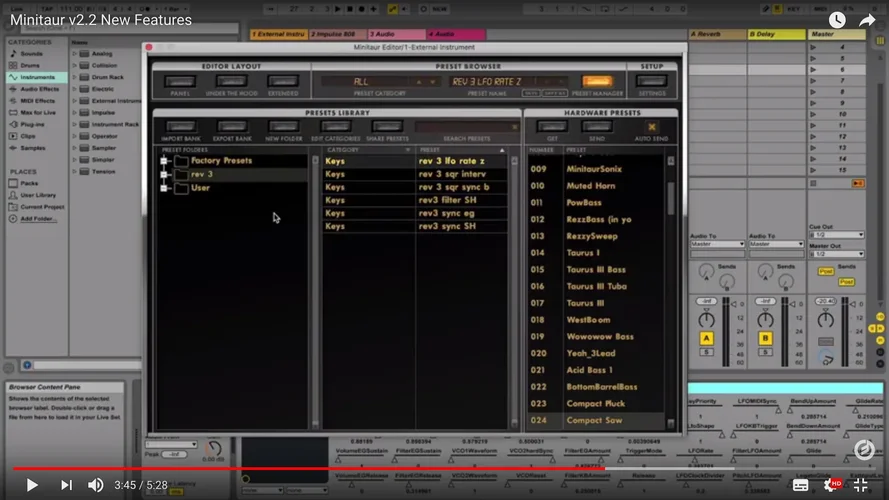
Task: Sort by Category column header
Action: [x=369, y=150]
